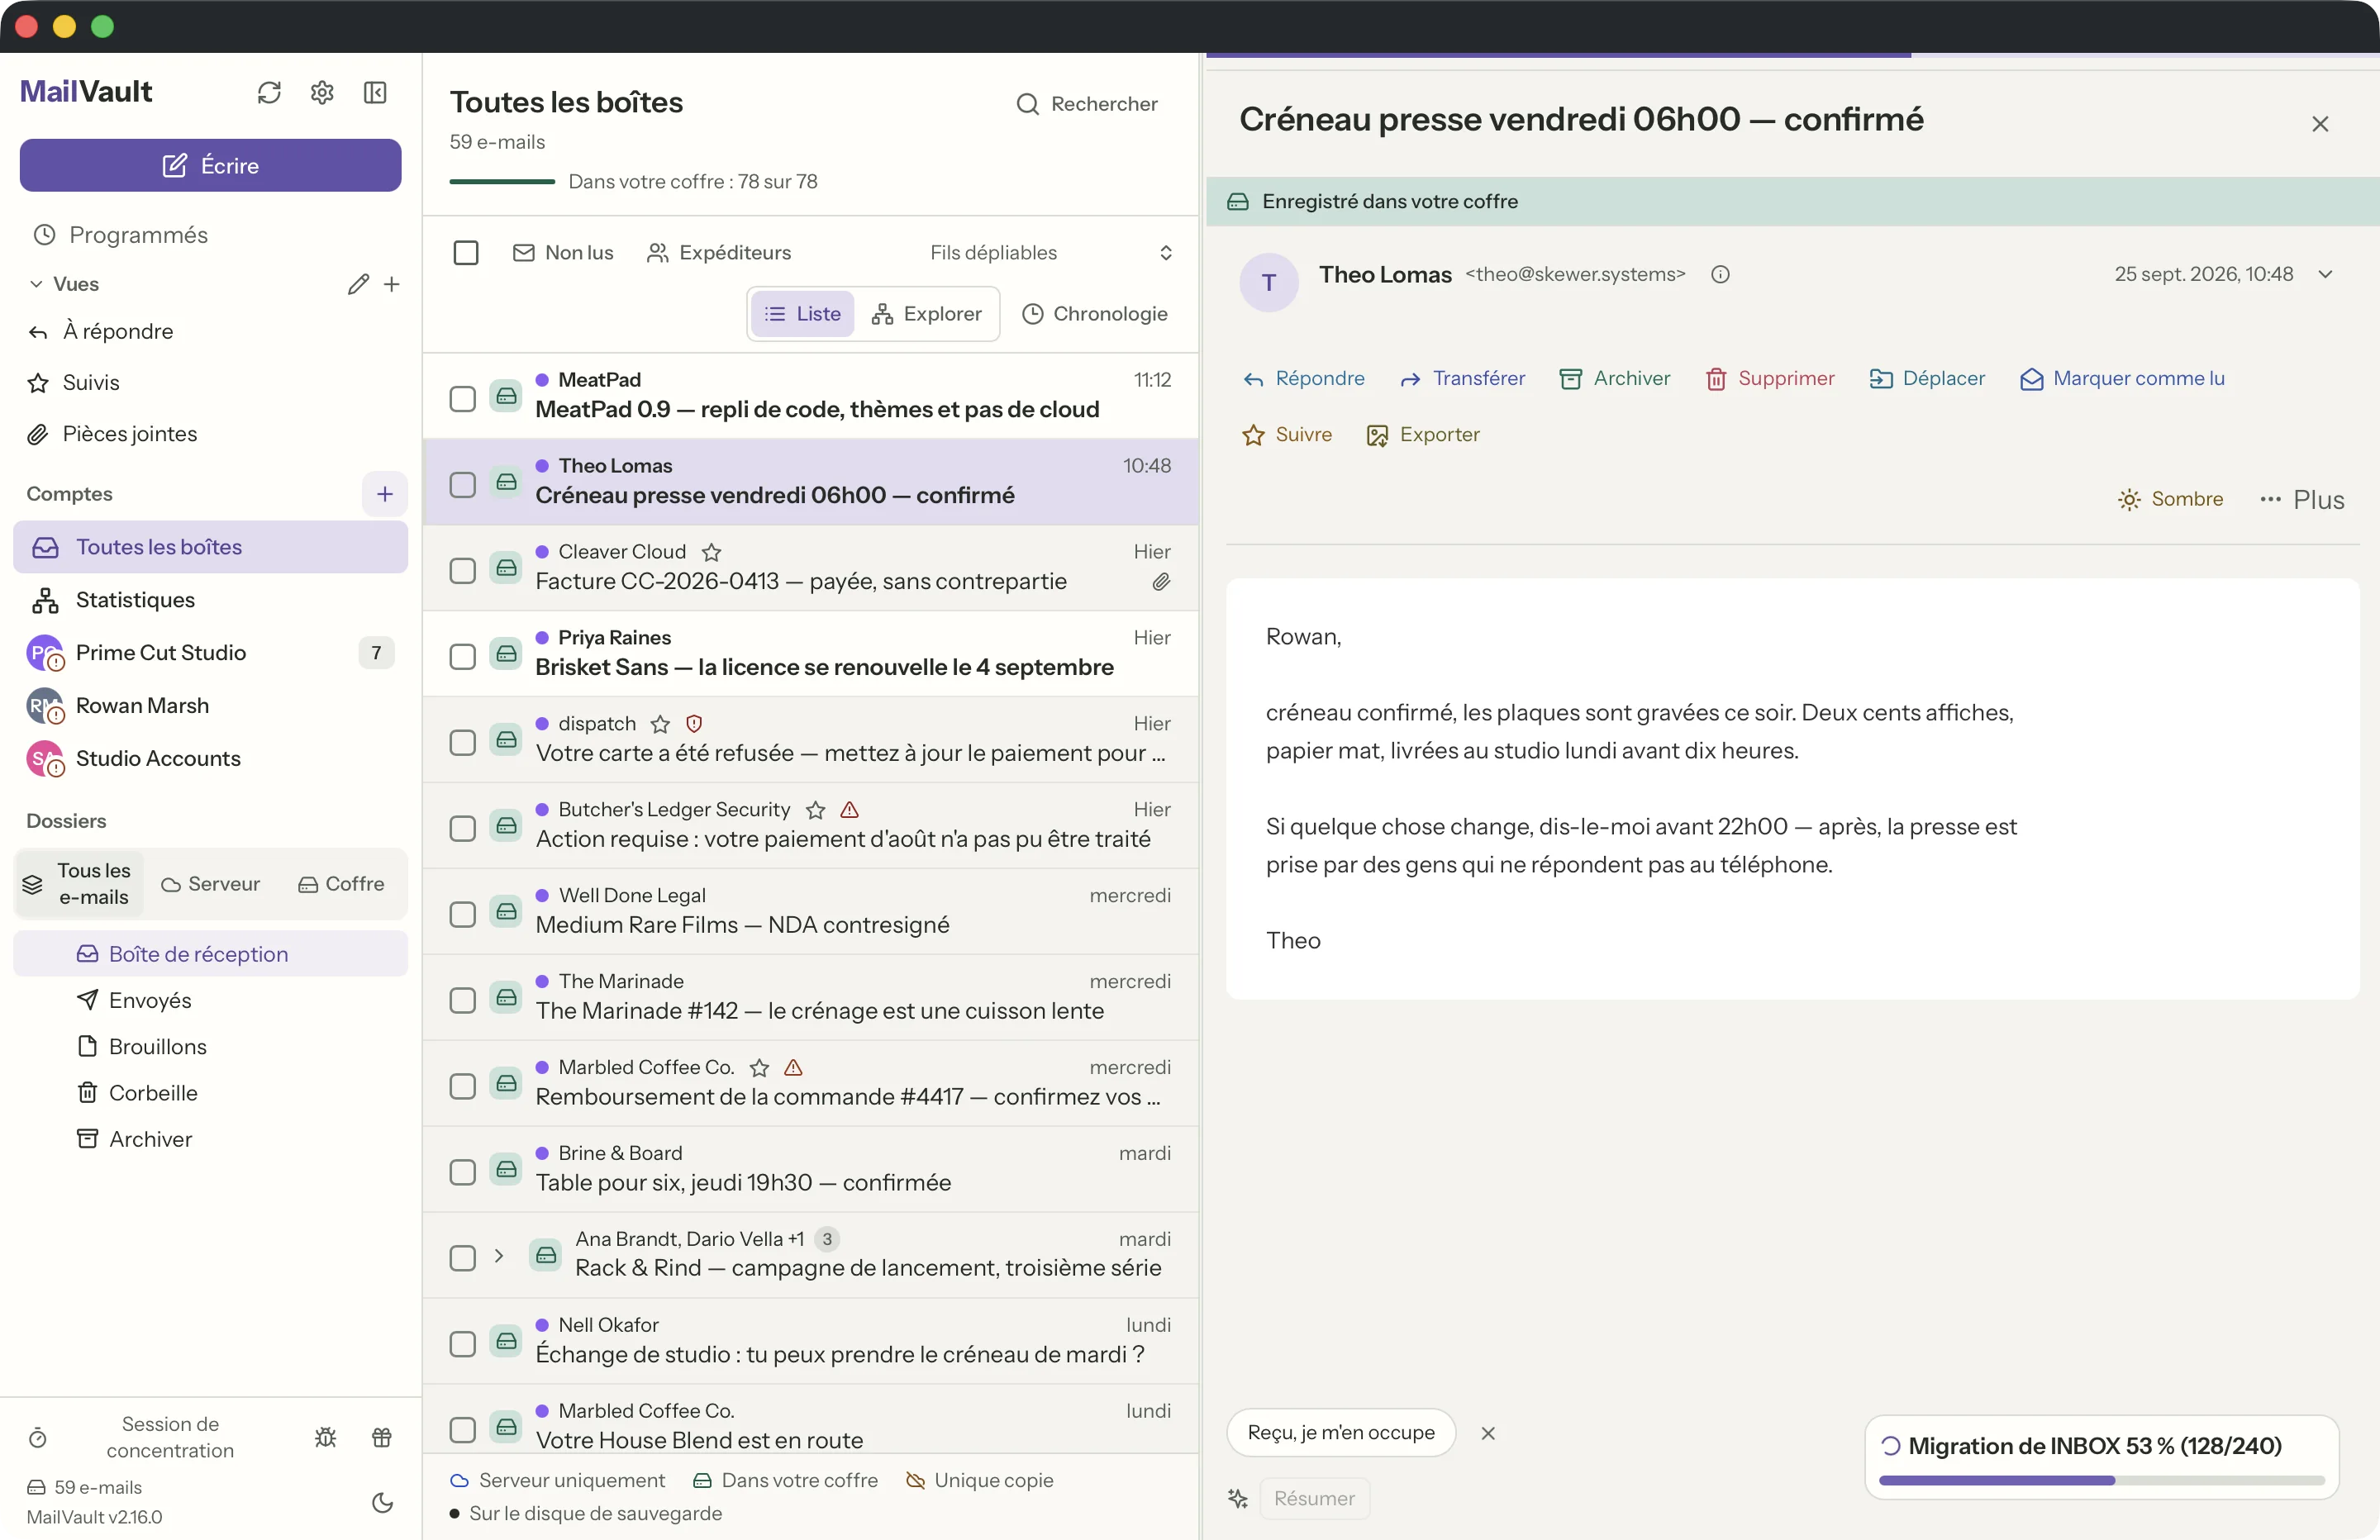Toggle the Sombre dark reading mode

pos(2170,499)
